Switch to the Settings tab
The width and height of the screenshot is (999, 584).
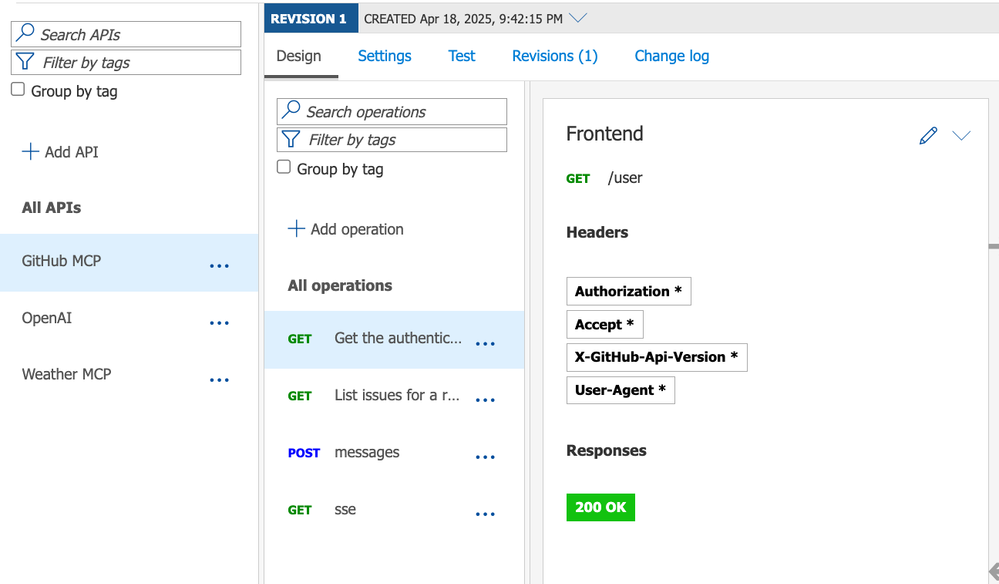coord(384,56)
